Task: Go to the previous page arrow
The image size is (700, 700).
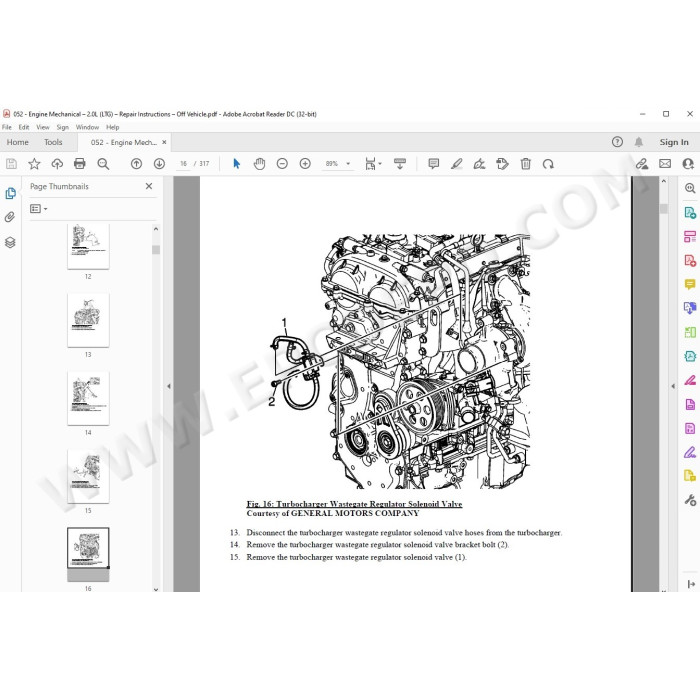Action: click(136, 164)
